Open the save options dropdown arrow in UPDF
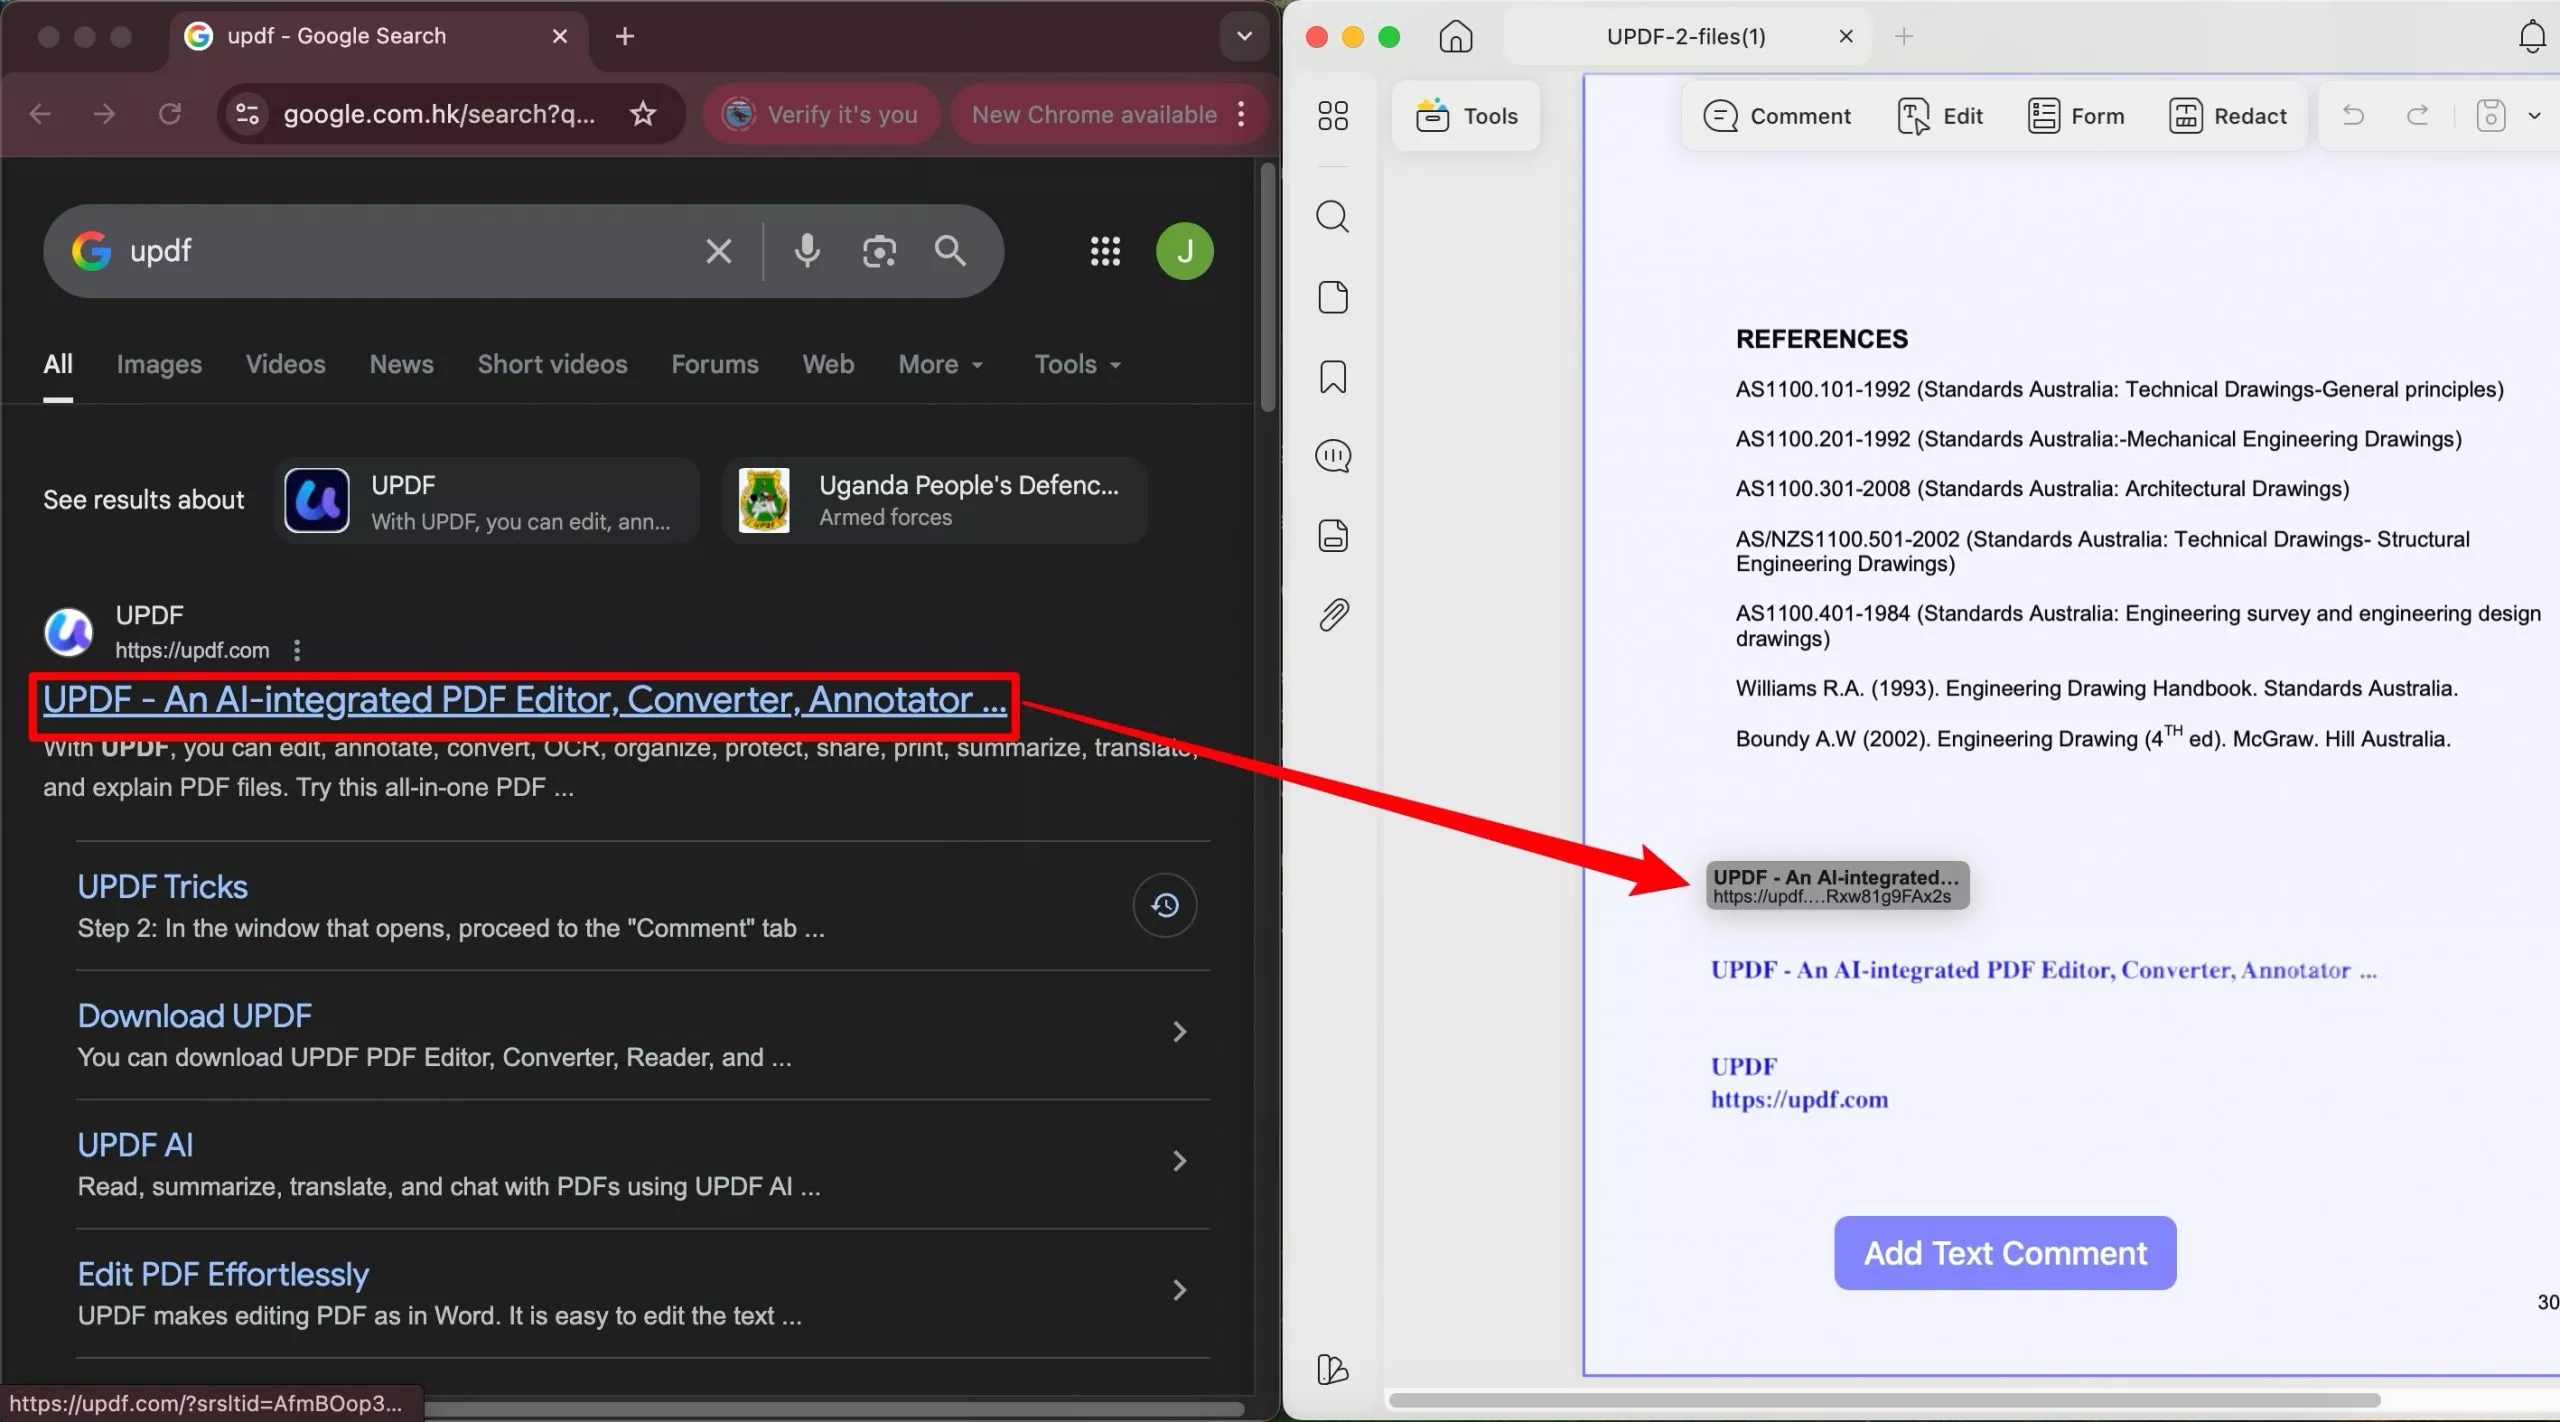 coord(2534,116)
